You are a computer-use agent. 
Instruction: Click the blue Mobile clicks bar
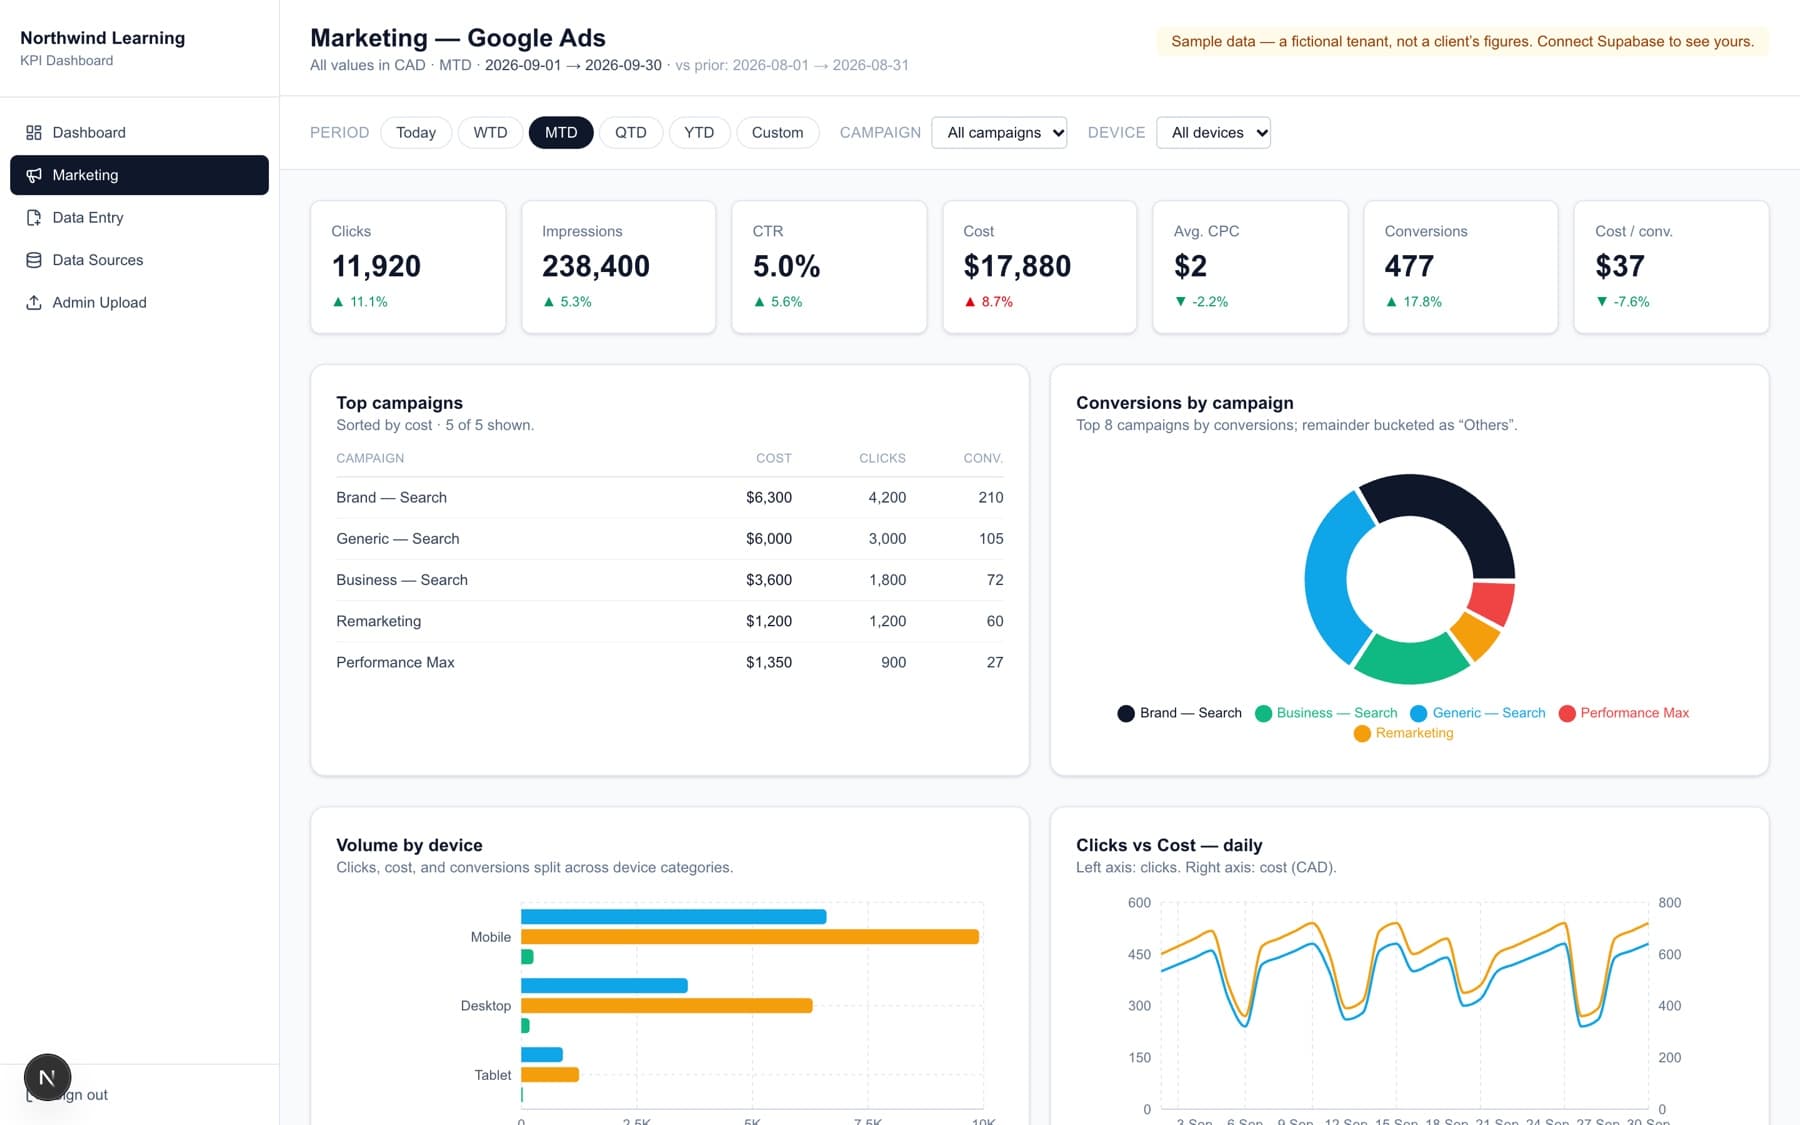tap(673, 917)
